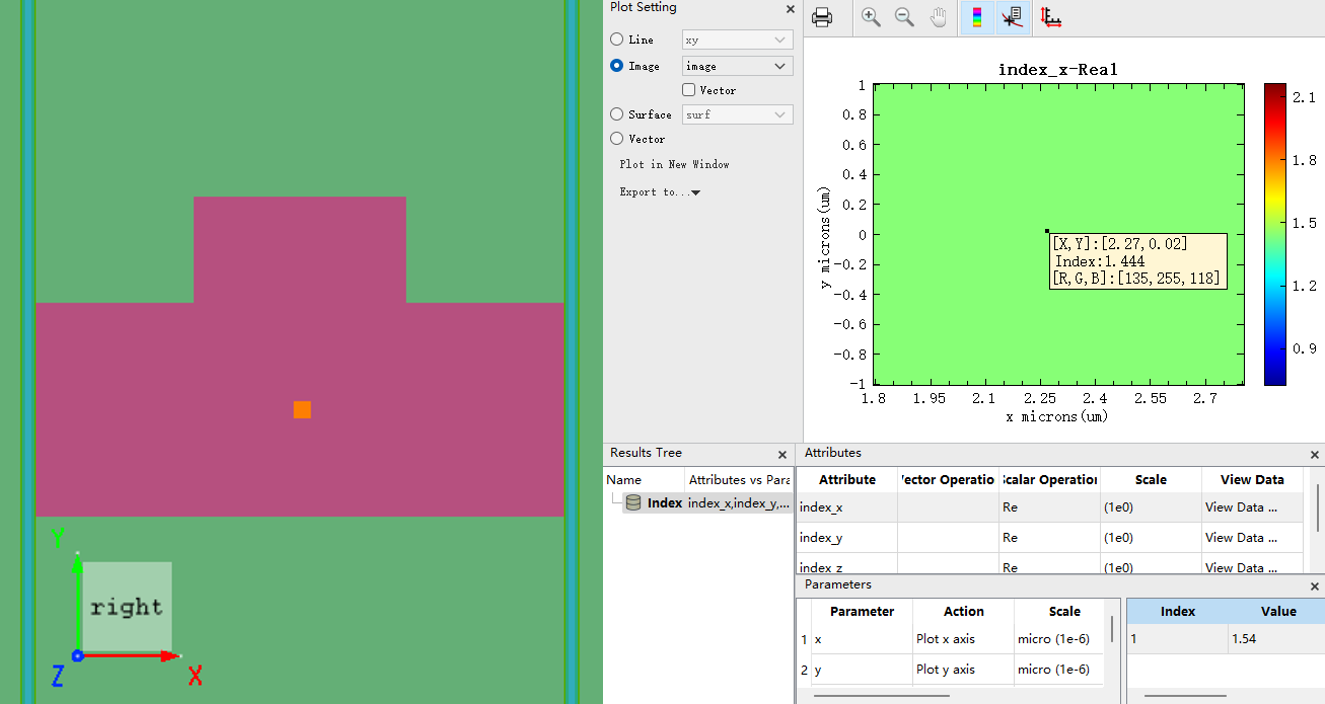Screen dimensions: 1325x704
Task: Select the Line plot radio button
Action: (617, 40)
